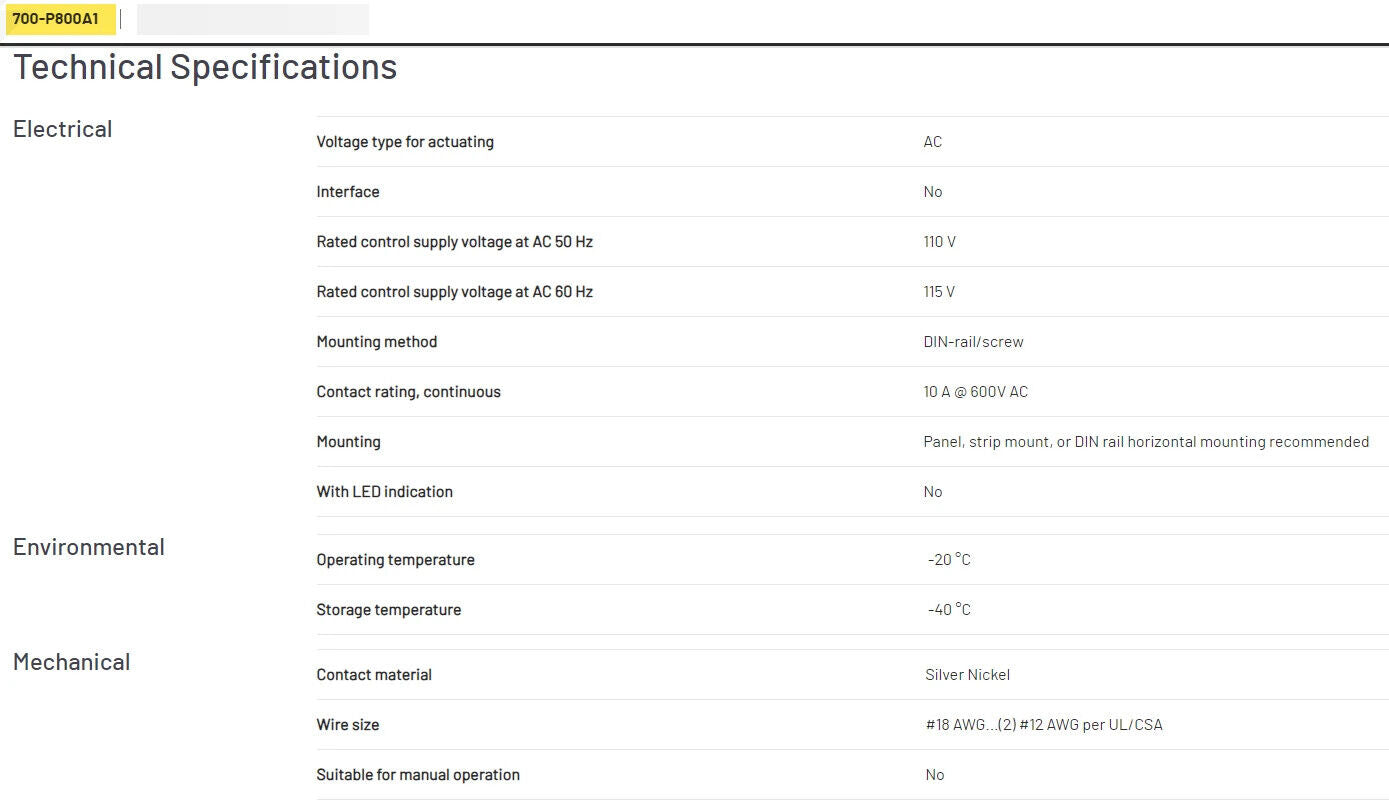Select the Electrical section heading

62,129
